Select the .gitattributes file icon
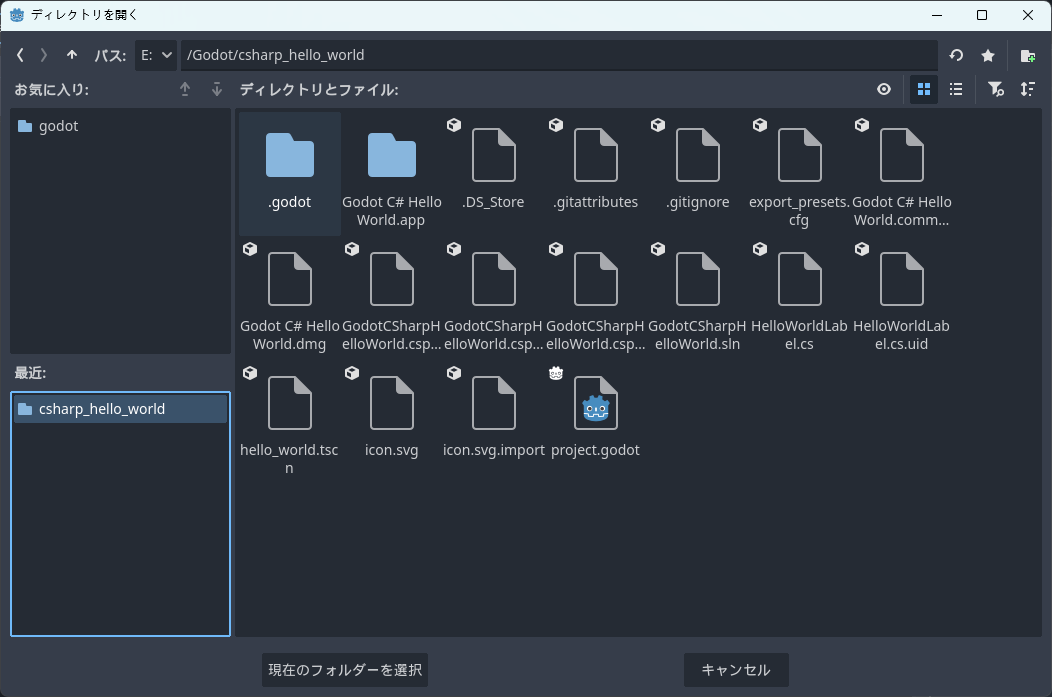Screen dimensions: 1052x697 coord(596,156)
